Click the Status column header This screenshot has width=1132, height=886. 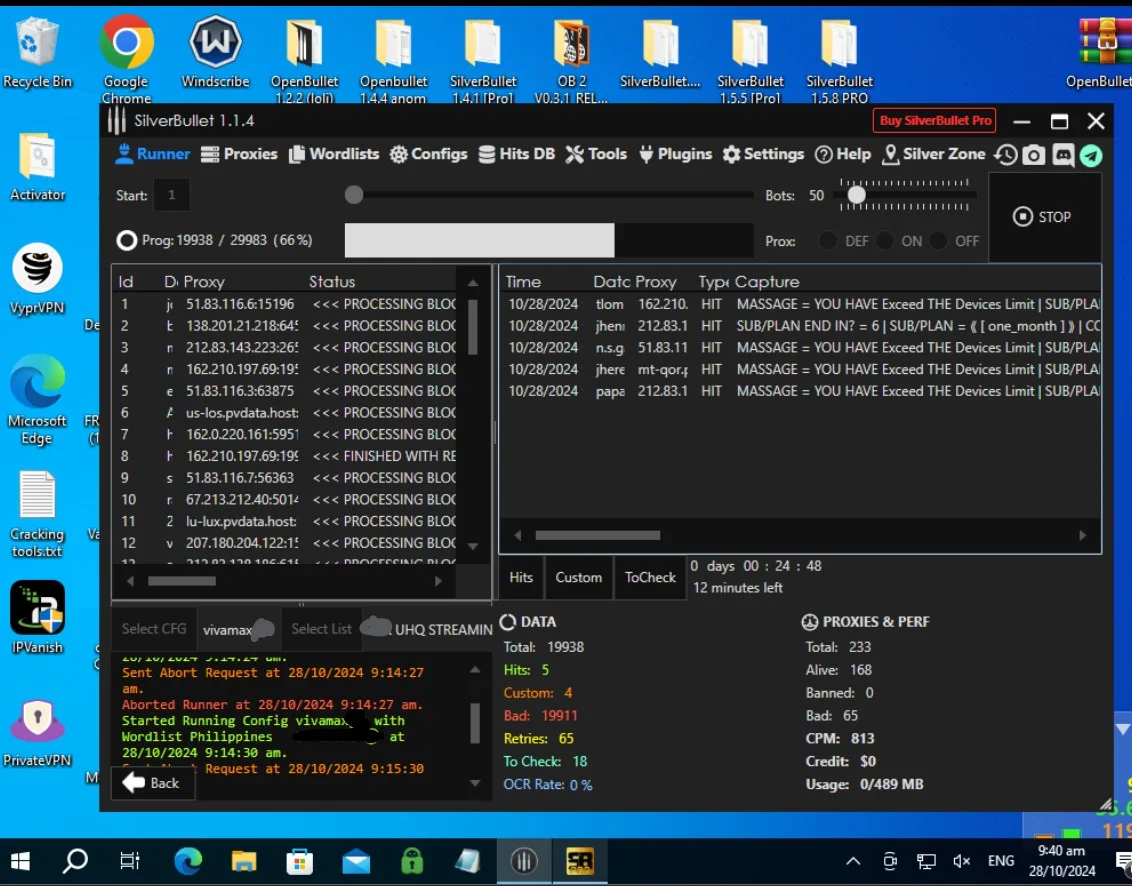pos(332,282)
